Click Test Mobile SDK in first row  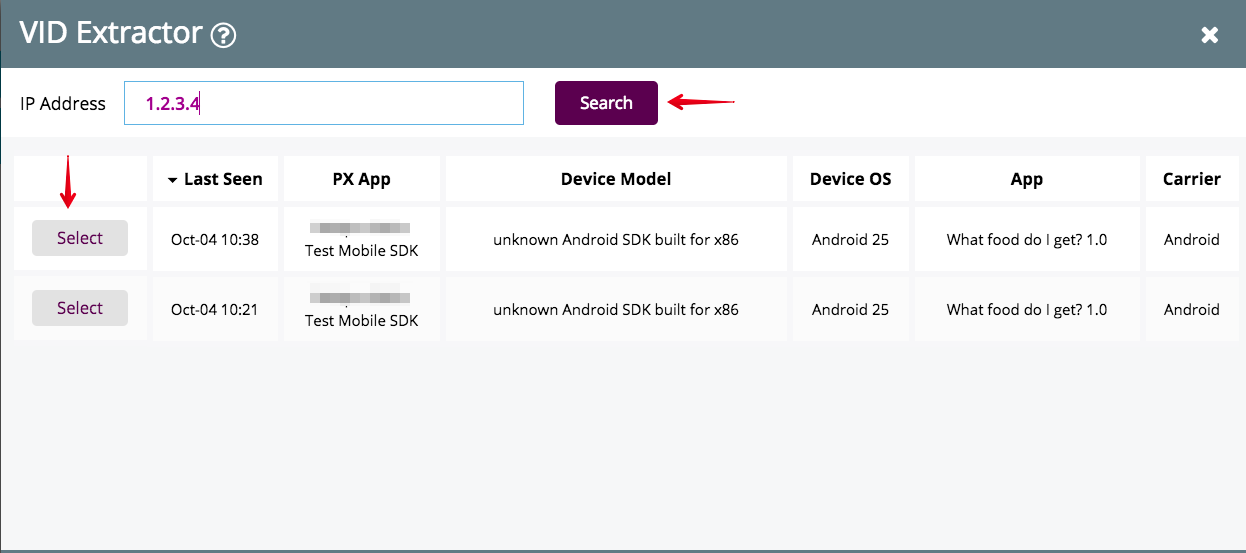click(x=361, y=251)
